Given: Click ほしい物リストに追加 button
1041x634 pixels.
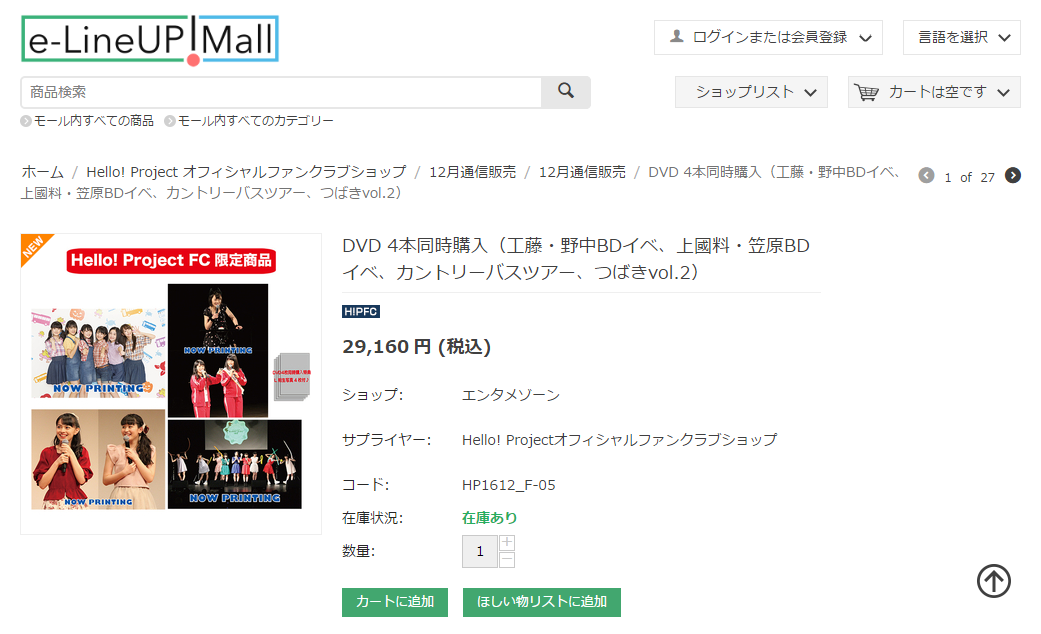Looking at the screenshot, I should tap(542, 602).
